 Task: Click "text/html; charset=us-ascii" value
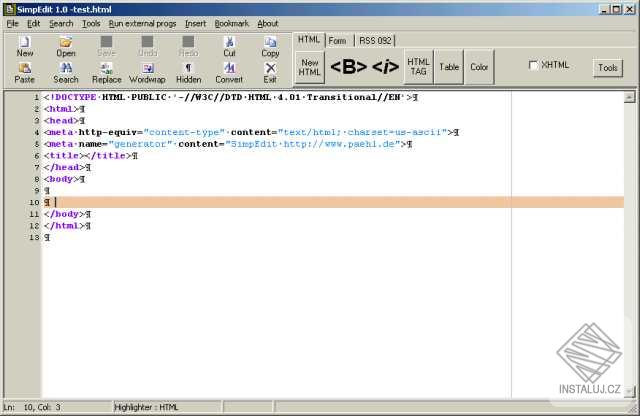tap(362, 132)
